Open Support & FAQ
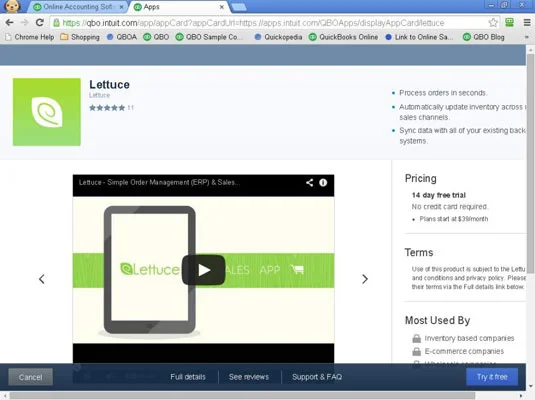535x400 pixels. pos(317,377)
